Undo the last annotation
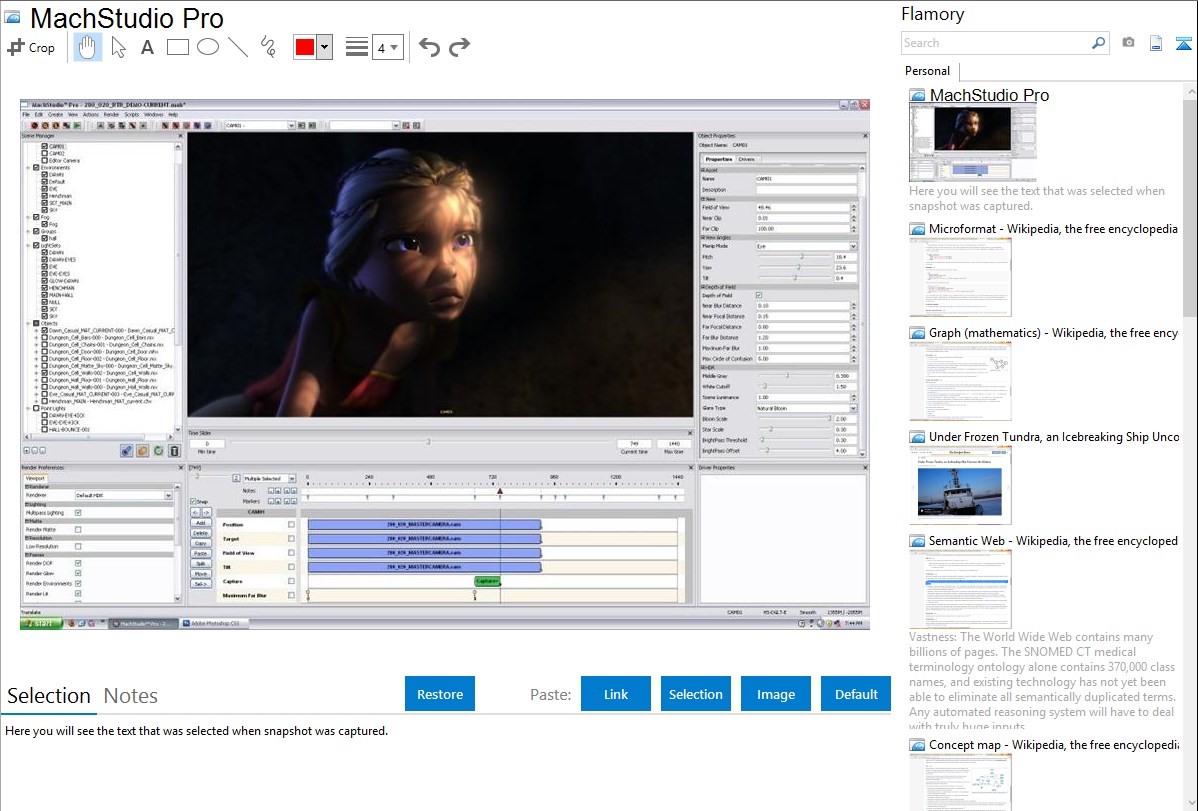The width and height of the screenshot is (1198, 811). (429, 47)
